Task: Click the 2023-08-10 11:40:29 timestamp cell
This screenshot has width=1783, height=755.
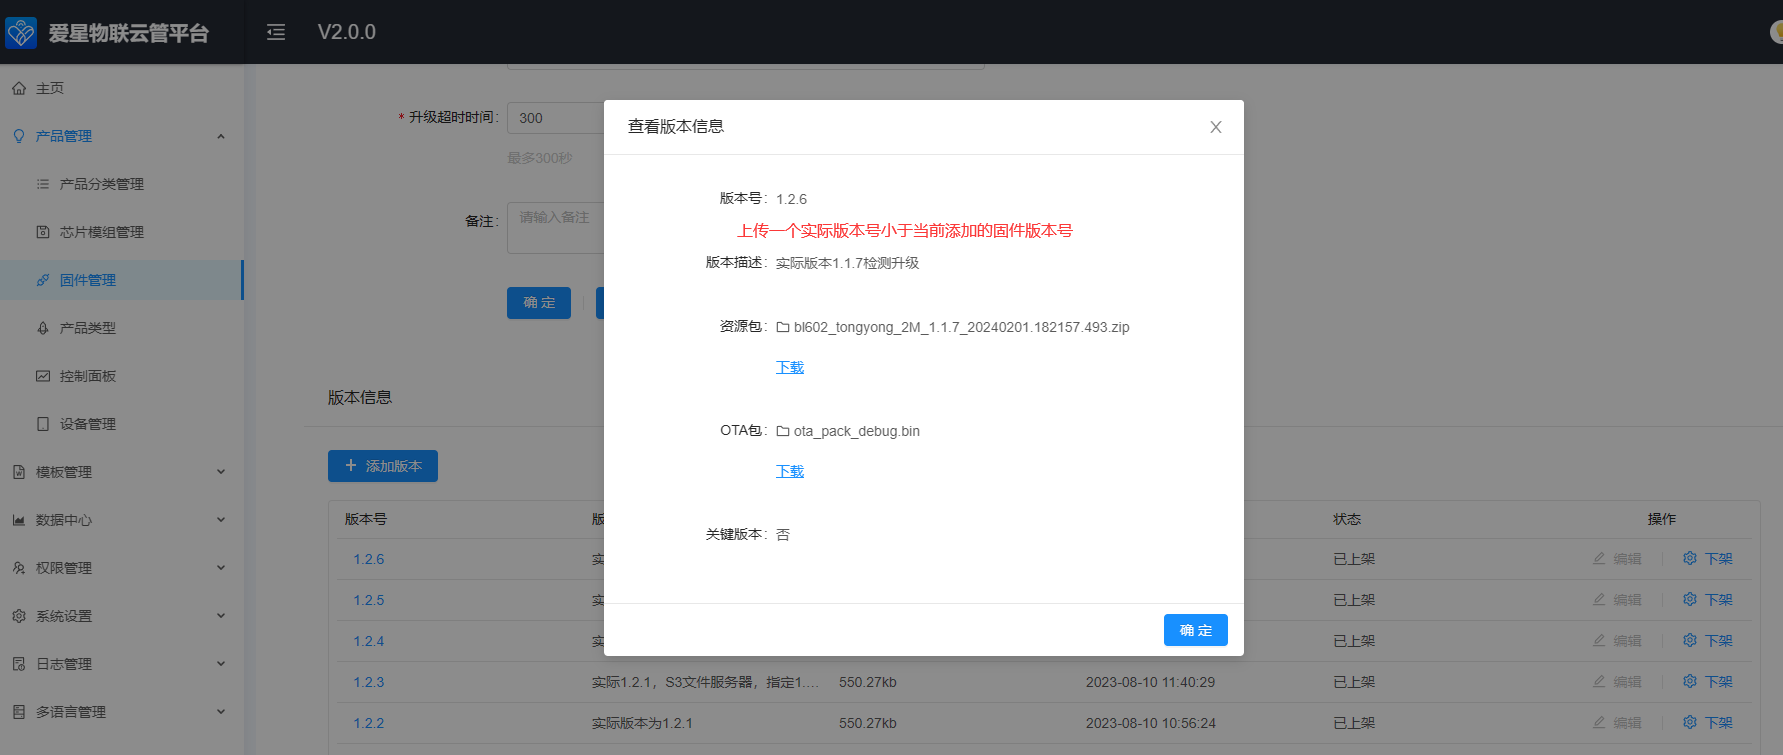Action: tap(1150, 682)
